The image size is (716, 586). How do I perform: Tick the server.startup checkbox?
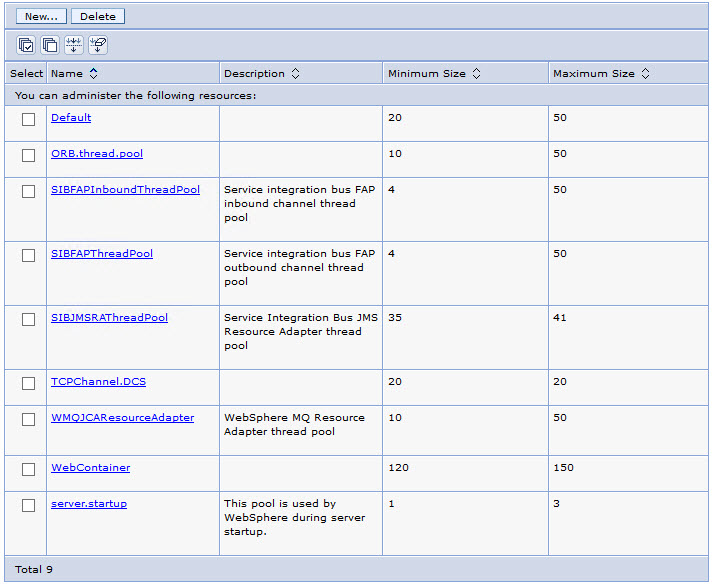pyautogui.click(x=28, y=506)
